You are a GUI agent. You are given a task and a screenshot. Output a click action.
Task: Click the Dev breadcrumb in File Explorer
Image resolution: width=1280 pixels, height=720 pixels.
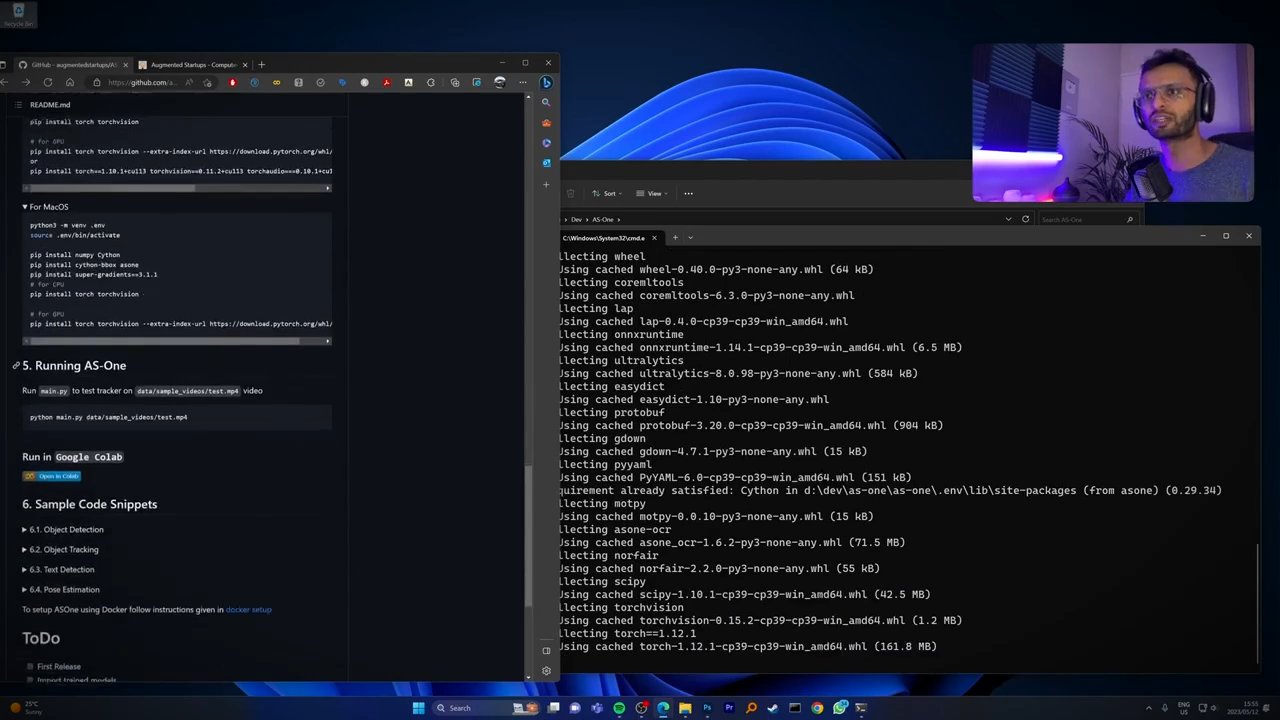576,219
